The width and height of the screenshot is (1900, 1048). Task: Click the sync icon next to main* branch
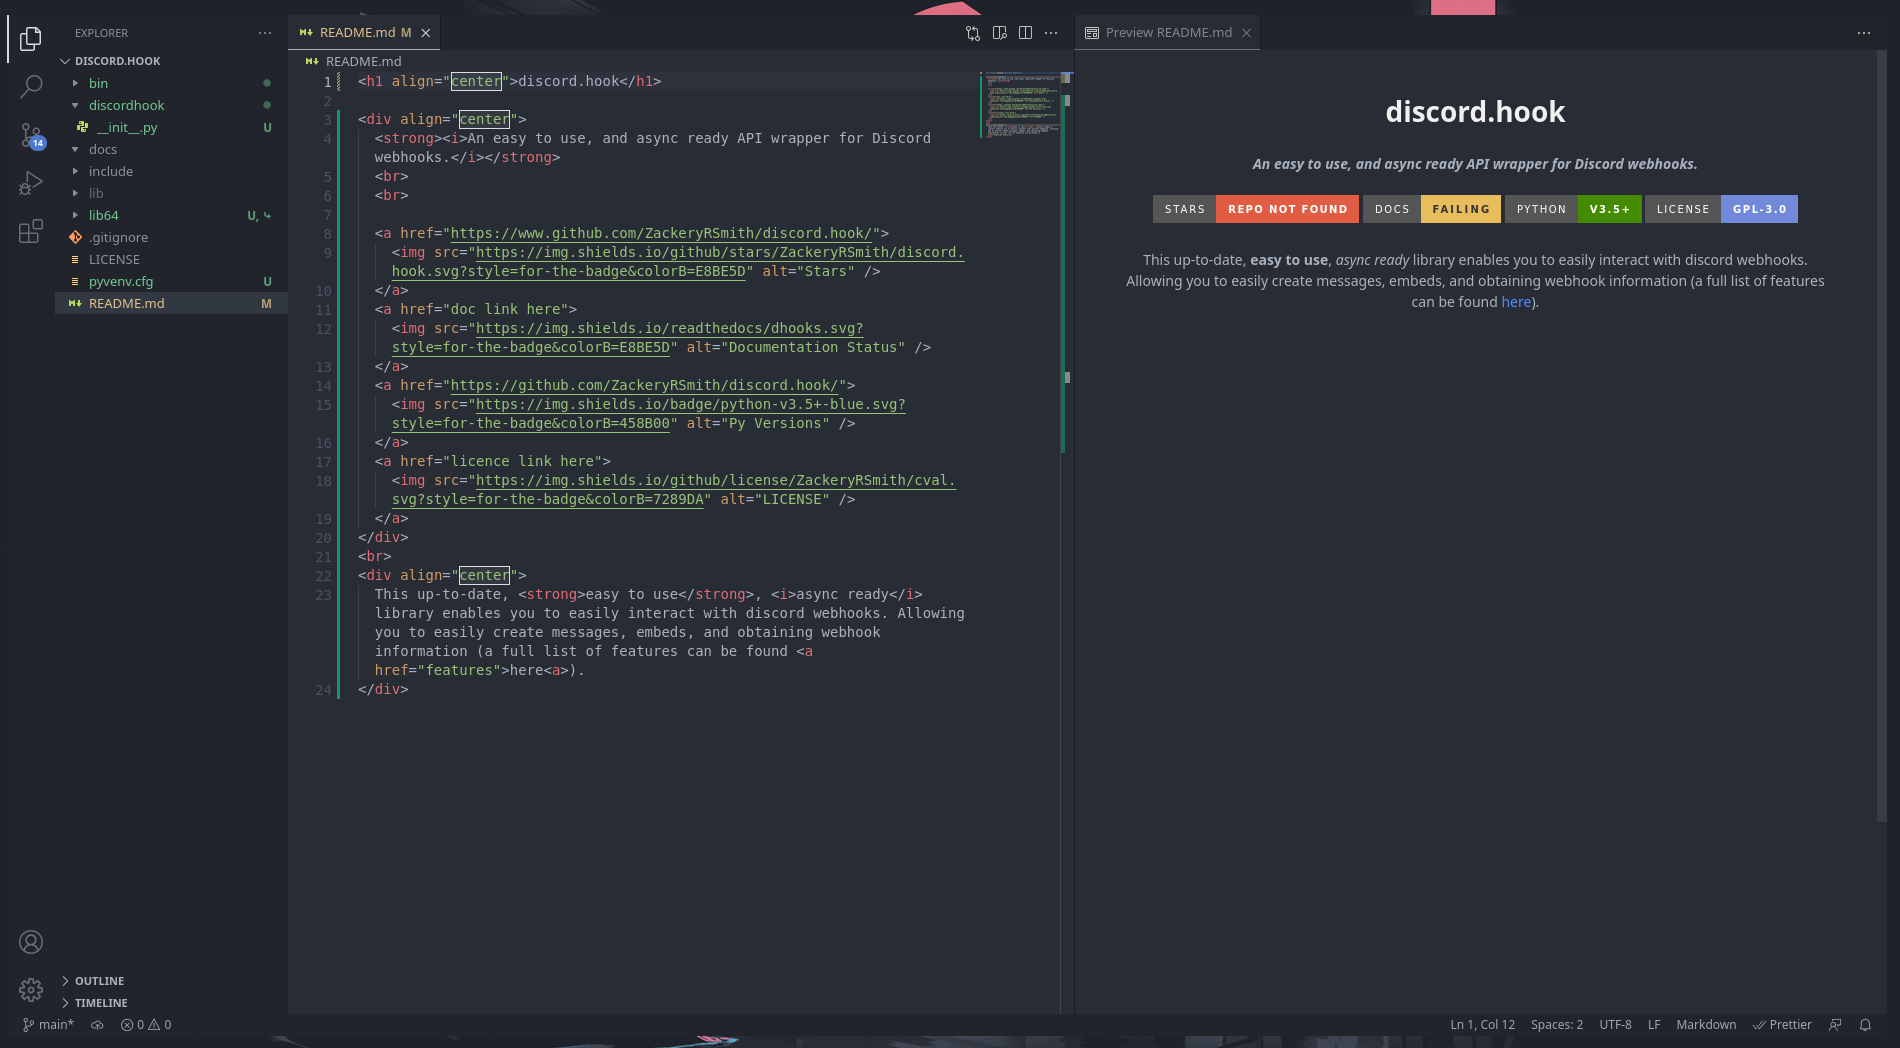(x=97, y=1025)
